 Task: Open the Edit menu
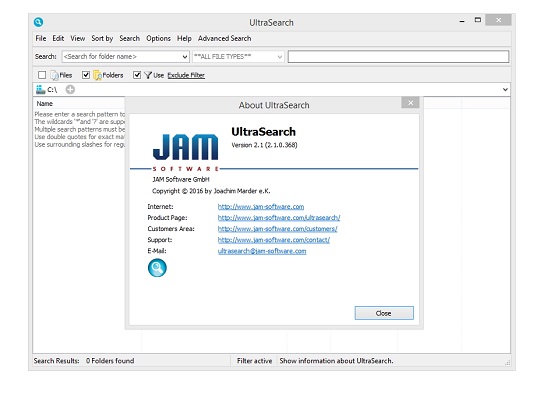(58, 38)
